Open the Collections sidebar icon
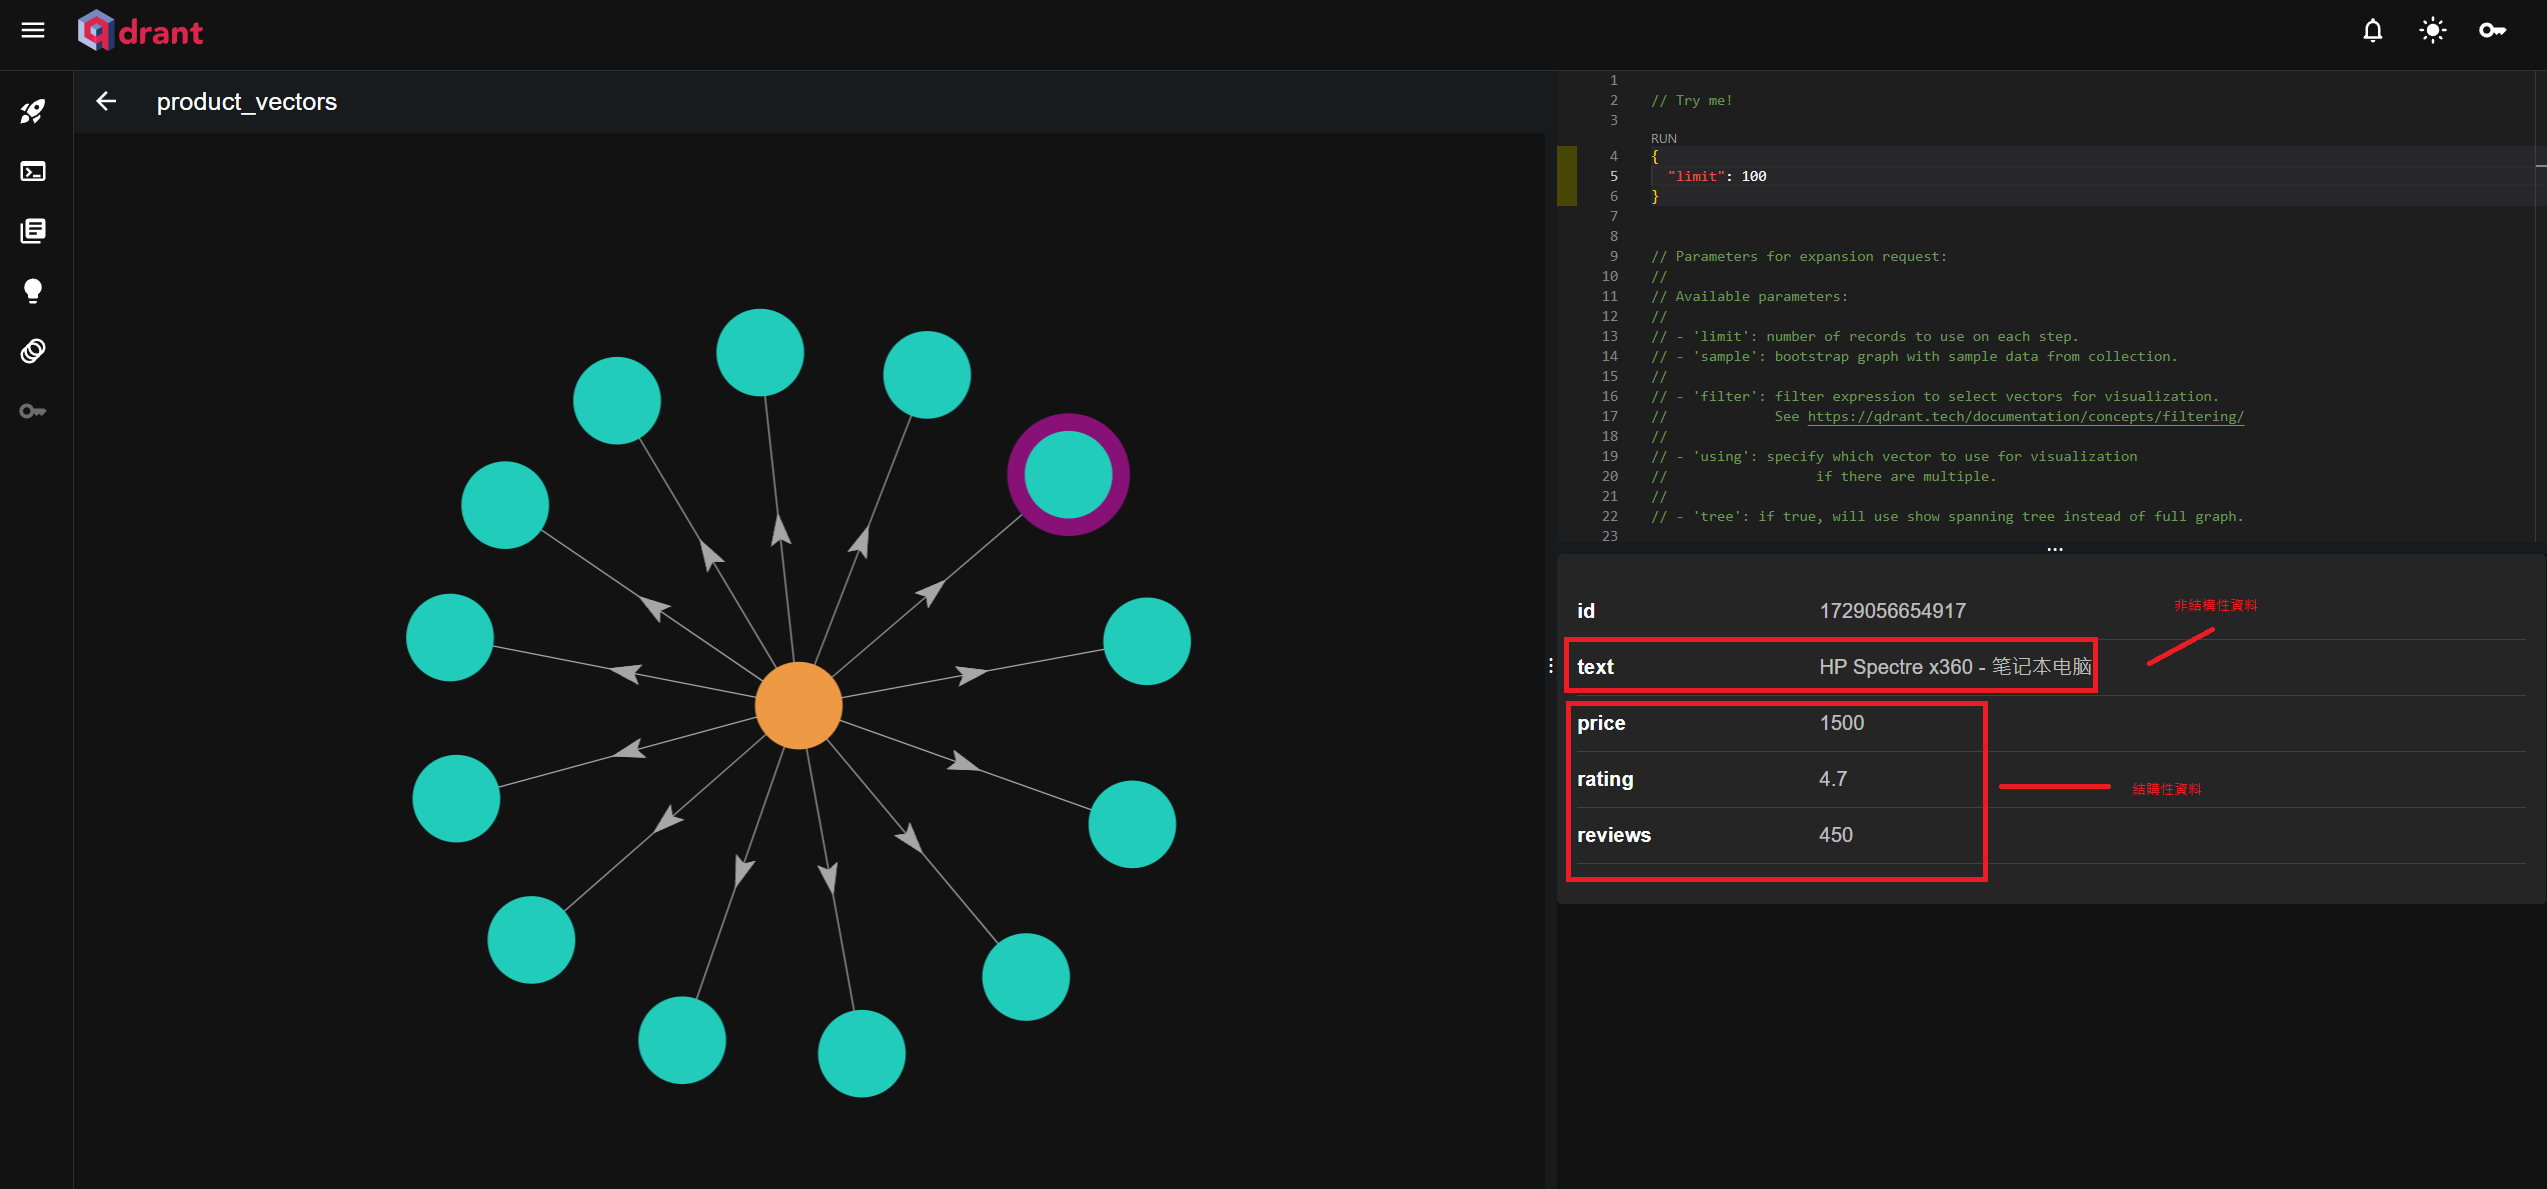This screenshot has width=2547, height=1189. pyautogui.click(x=33, y=231)
